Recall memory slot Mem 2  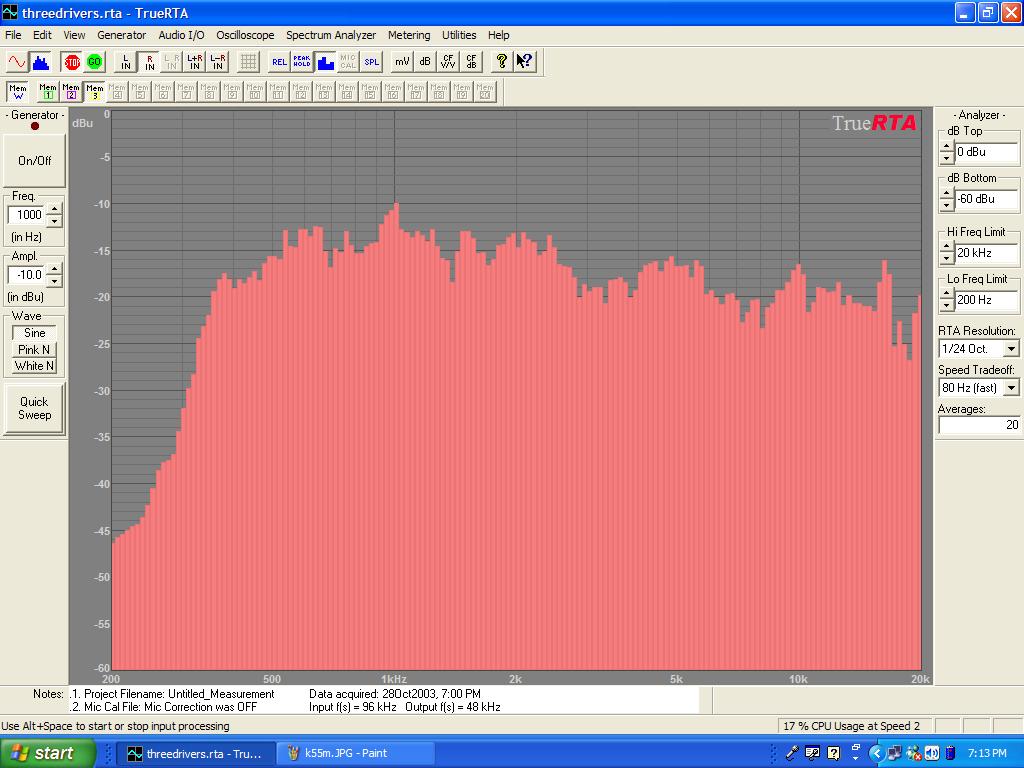click(x=70, y=92)
